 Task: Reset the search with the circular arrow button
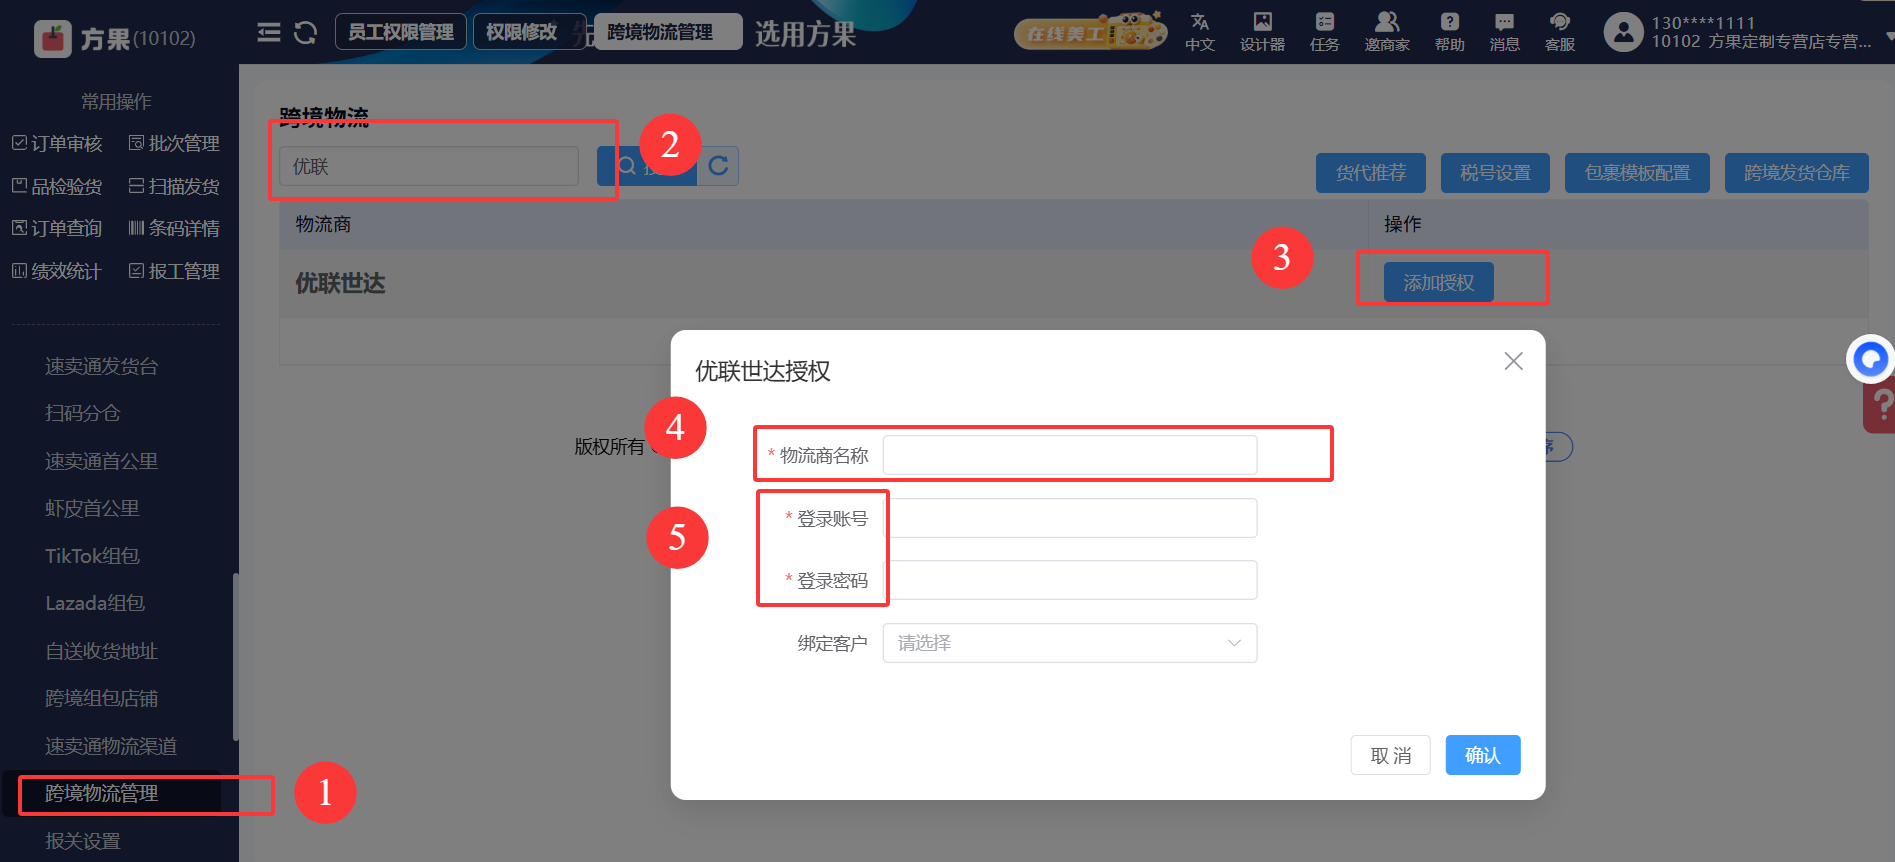(718, 166)
